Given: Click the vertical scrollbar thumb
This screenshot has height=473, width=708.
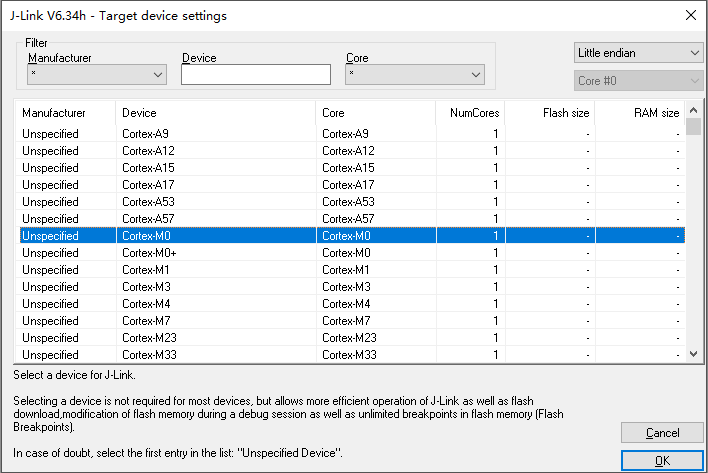Looking at the screenshot, I should (x=694, y=126).
